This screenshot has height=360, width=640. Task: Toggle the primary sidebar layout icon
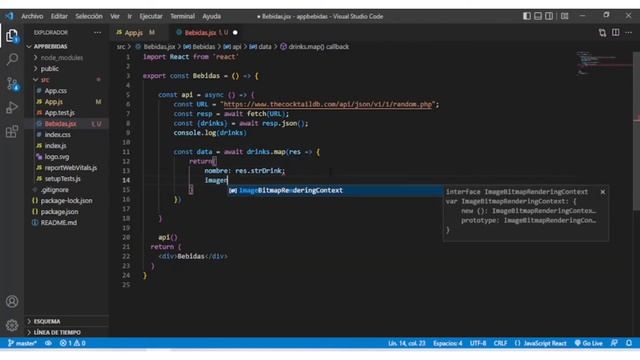click(x=527, y=16)
